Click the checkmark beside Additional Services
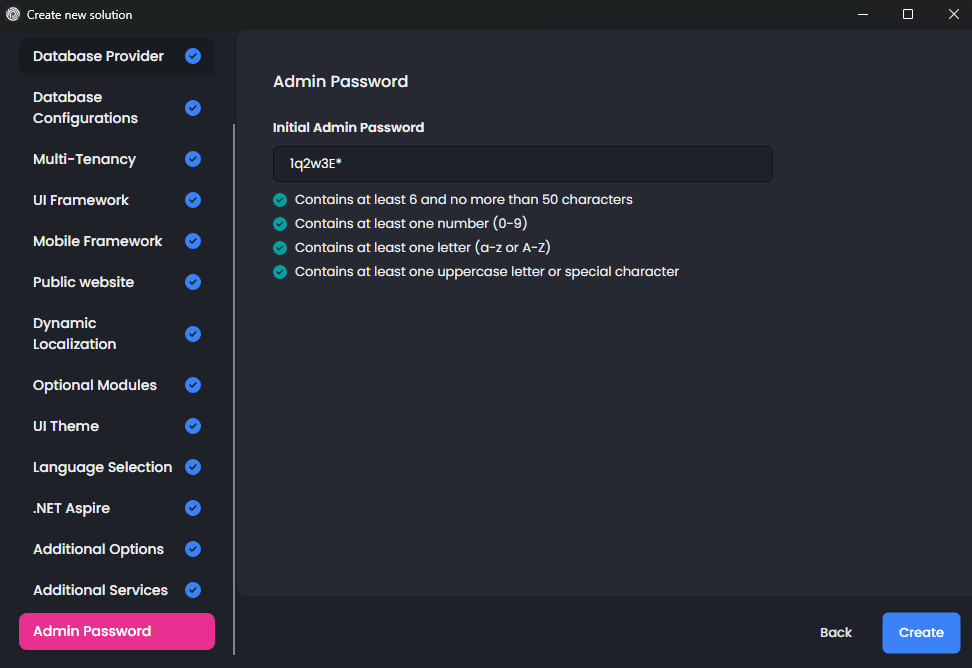972x668 pixels. [192, 590]
